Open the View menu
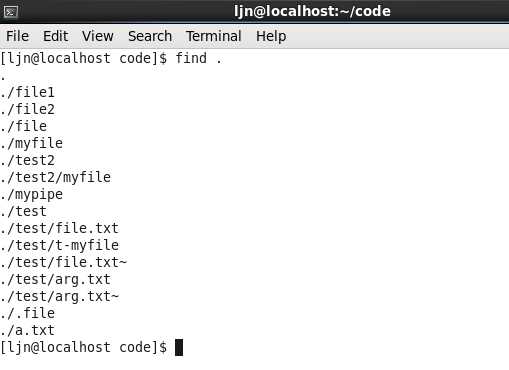Screen dimensions: 509x370 (98, 36)
